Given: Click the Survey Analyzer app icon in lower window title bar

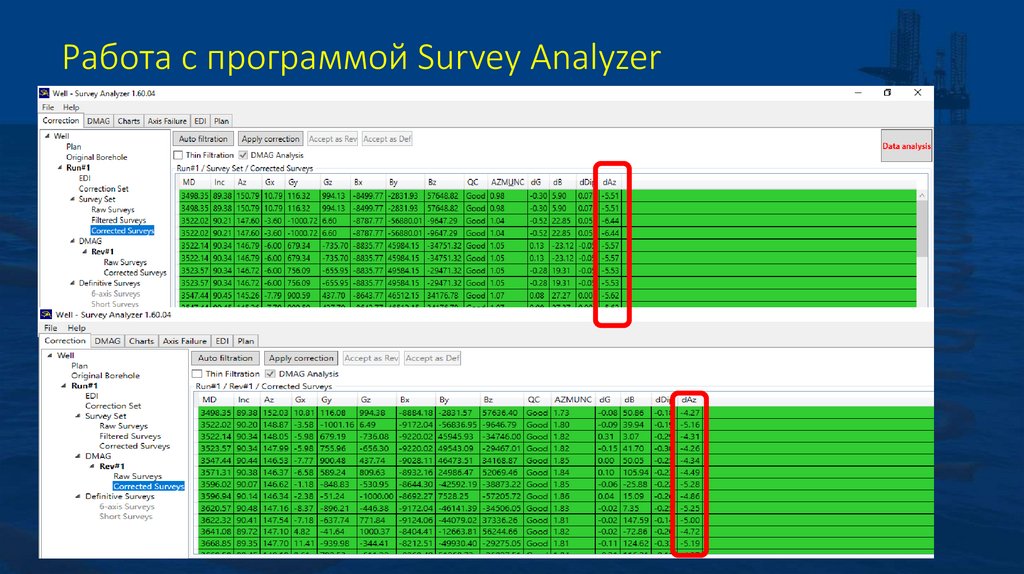Looking at the screenshot, I should (46, 315).
